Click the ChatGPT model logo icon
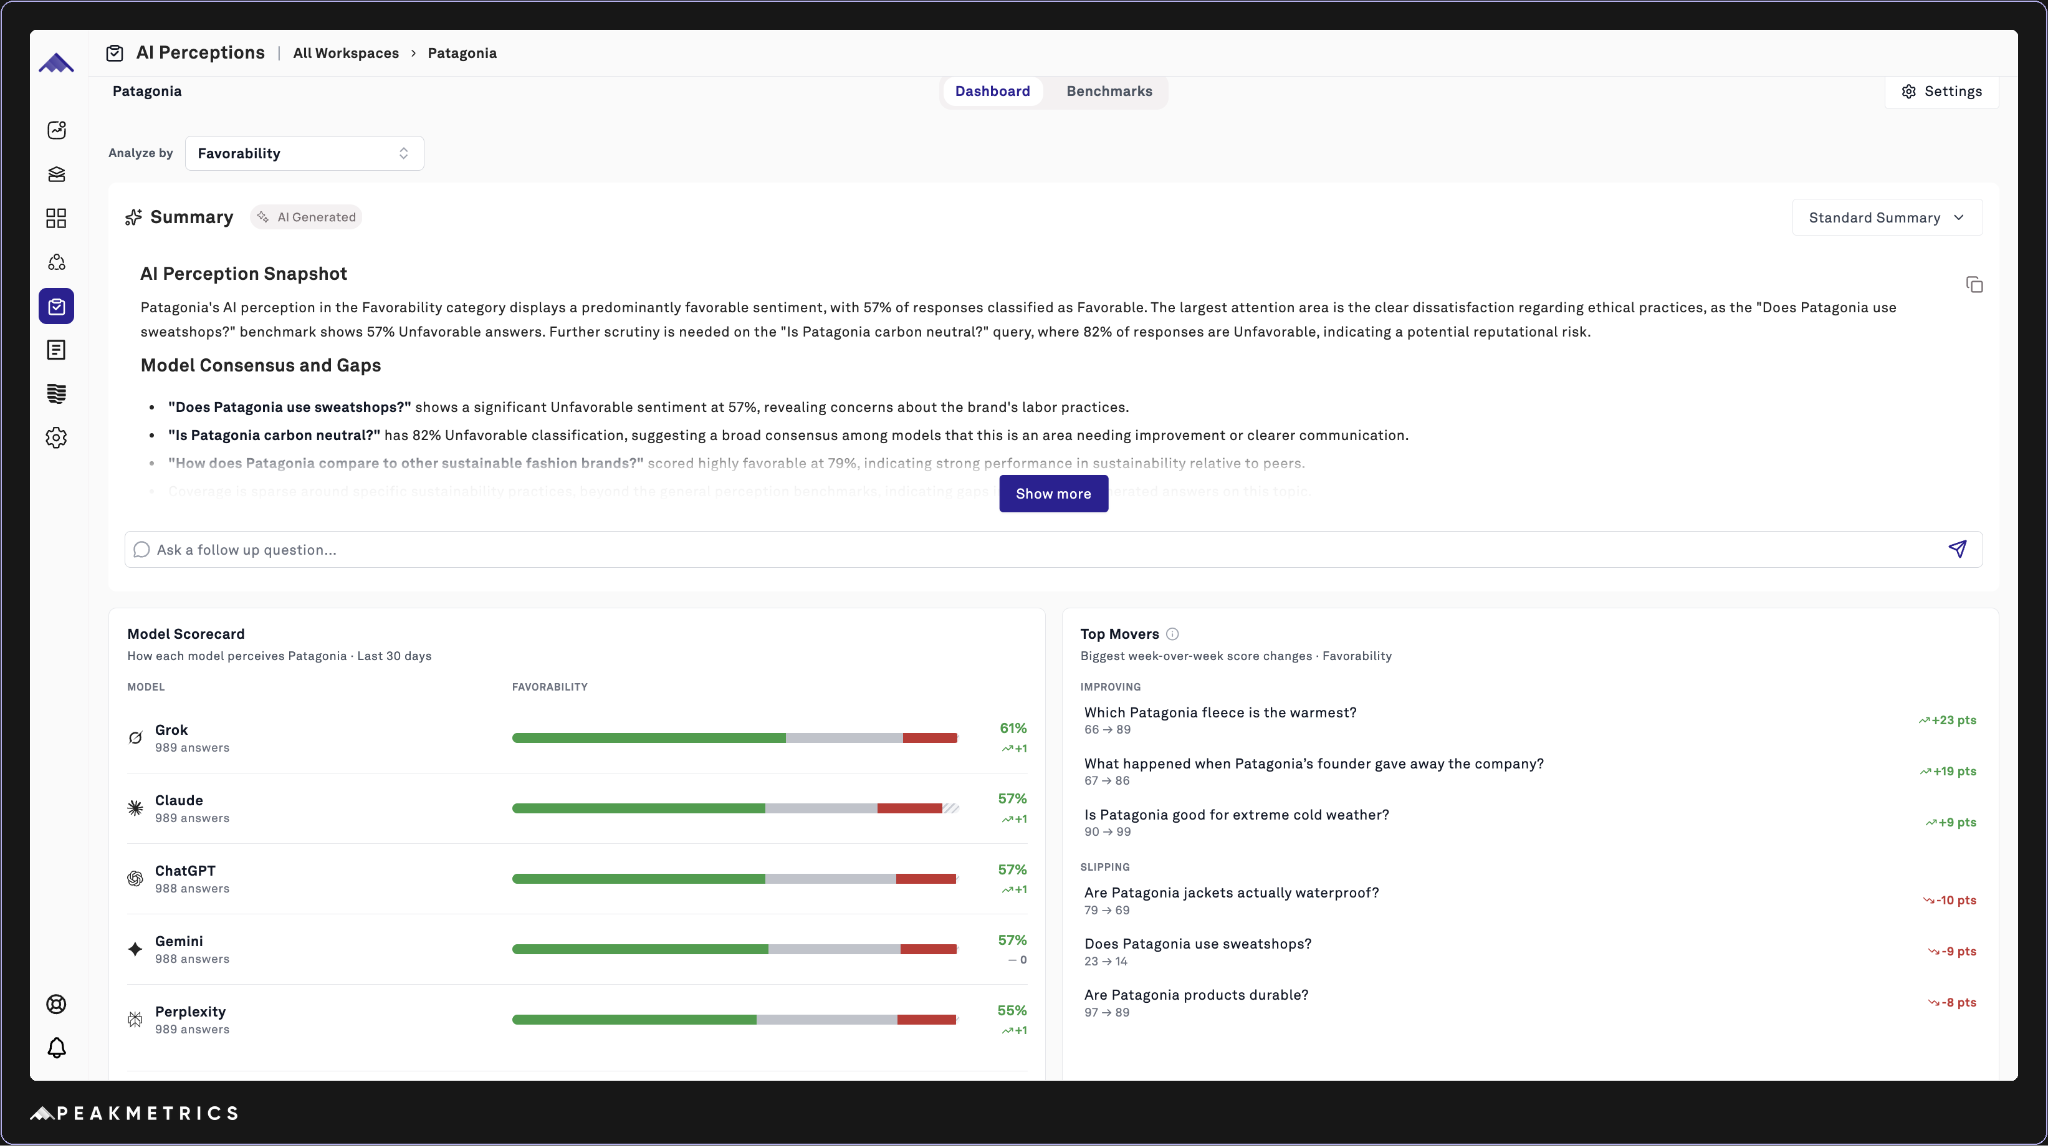Screen dimensions: 2048x1146 coord(135,879)
